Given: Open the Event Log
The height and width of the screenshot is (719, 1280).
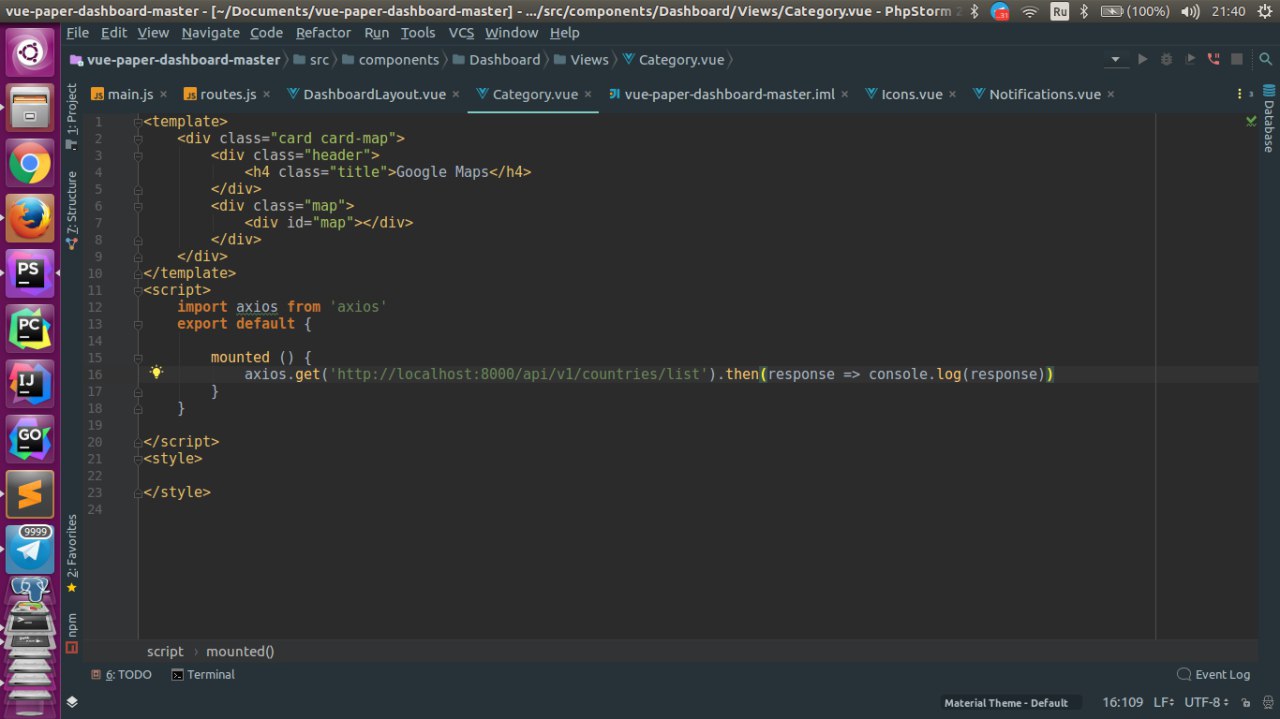Looking at the screenshot, I should click(1214, 675).
